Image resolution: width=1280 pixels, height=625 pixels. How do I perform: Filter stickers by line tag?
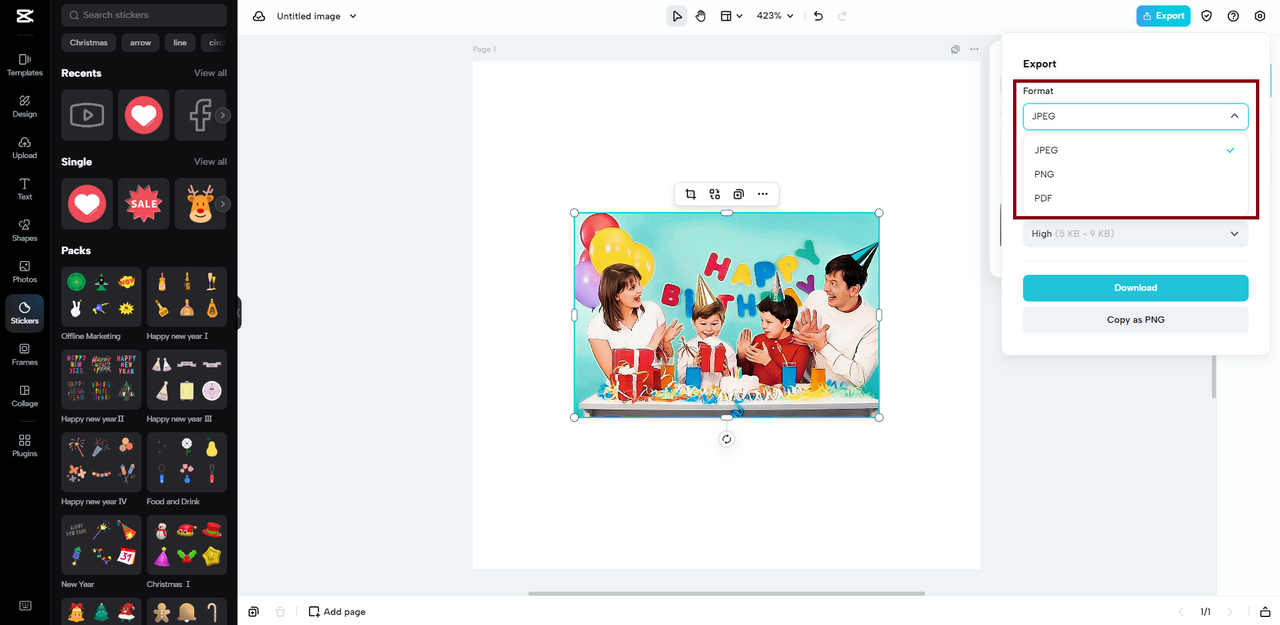[x=180, y=43]
